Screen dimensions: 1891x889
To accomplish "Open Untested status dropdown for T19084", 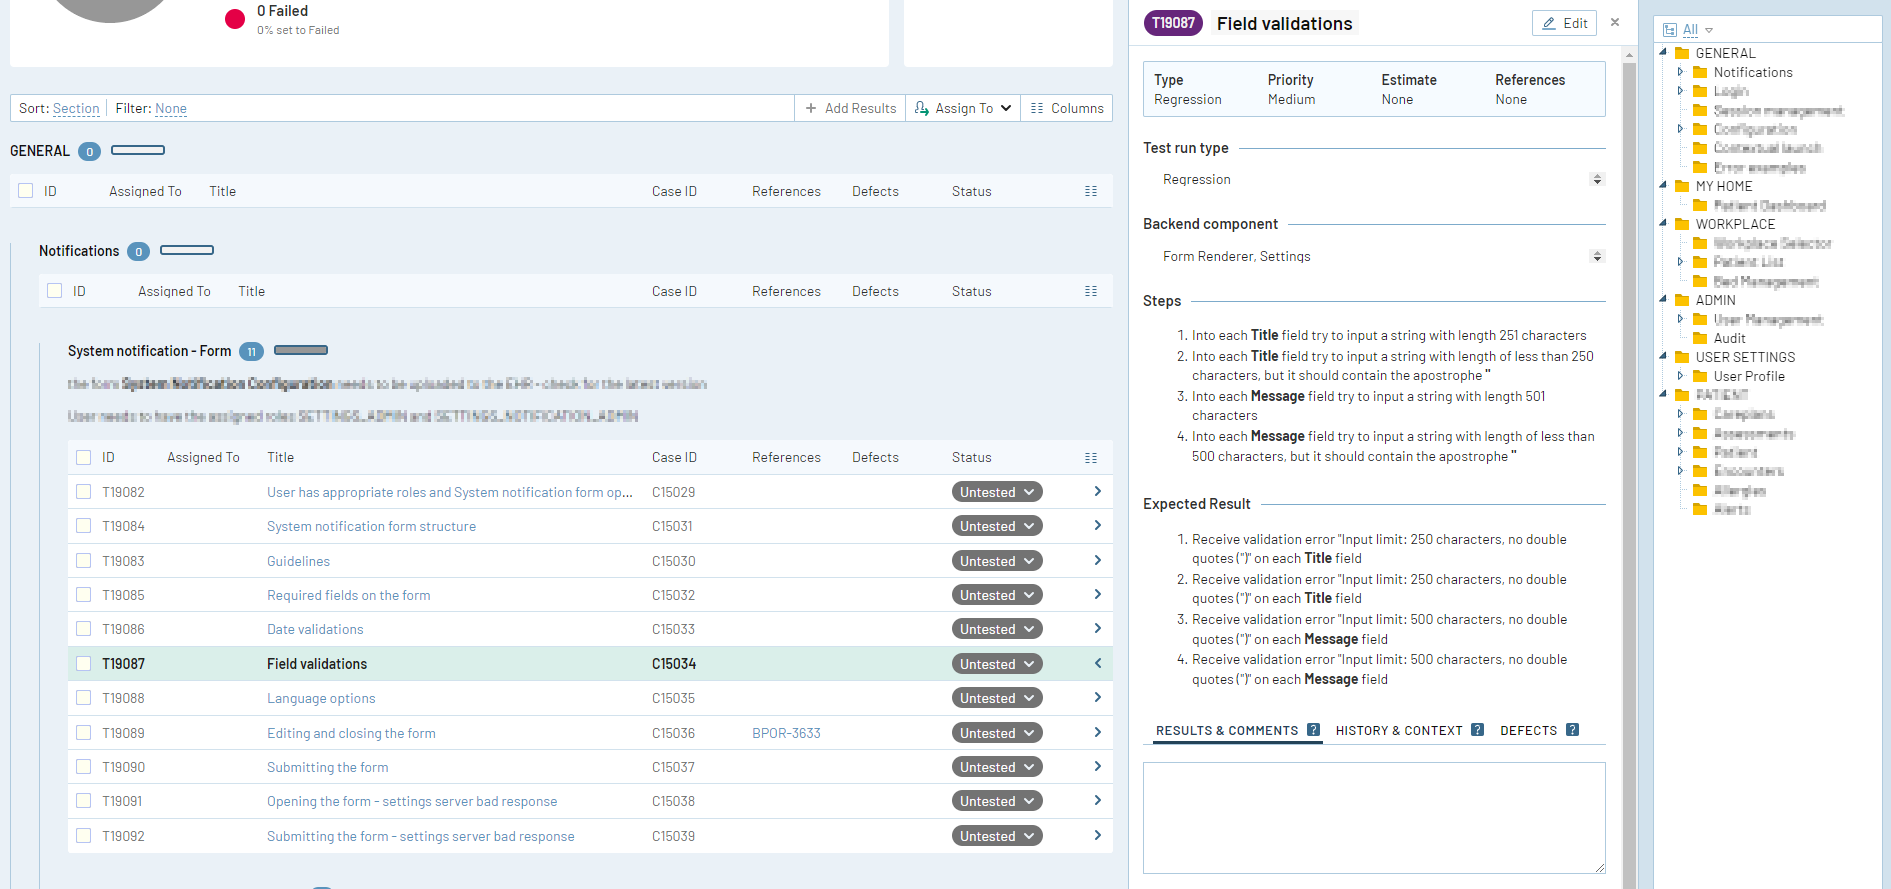I will click(x=997, y=526).
